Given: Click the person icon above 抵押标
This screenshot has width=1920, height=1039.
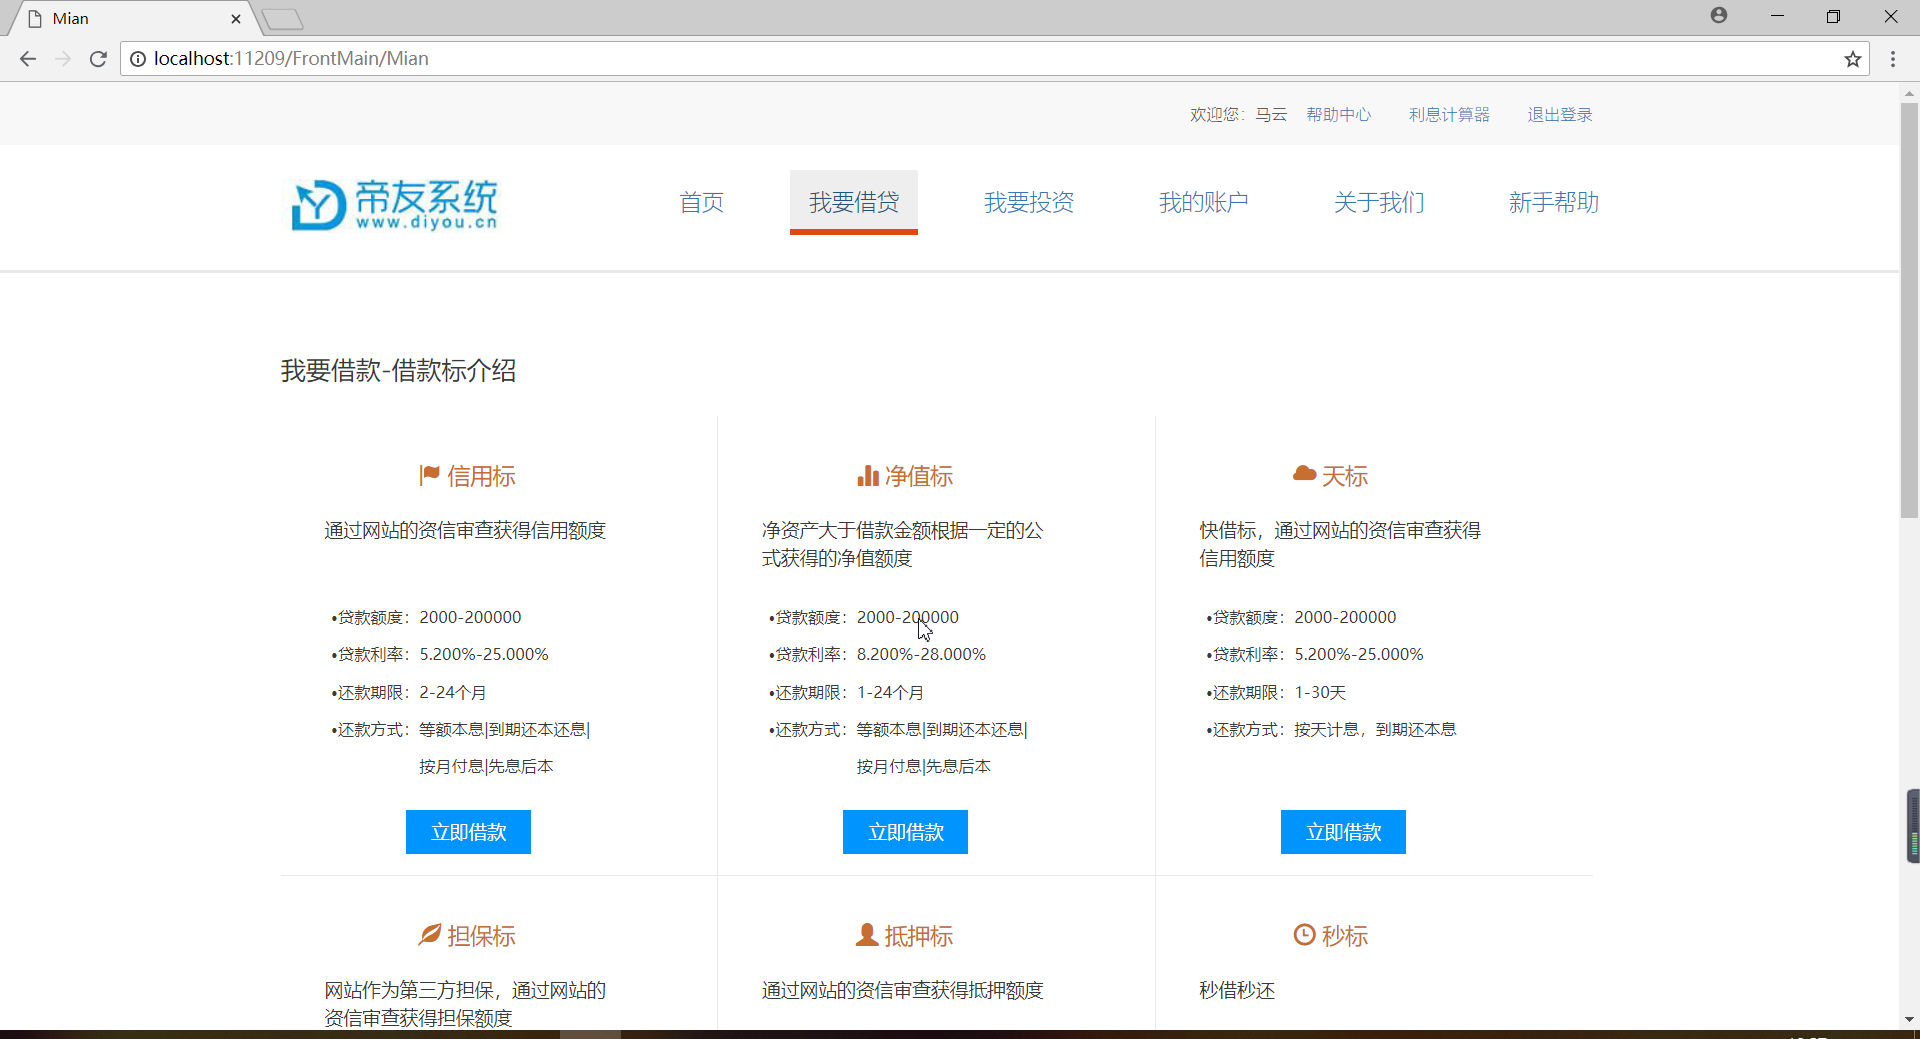Looking at the screenshot, I should [x=866, y=934].
